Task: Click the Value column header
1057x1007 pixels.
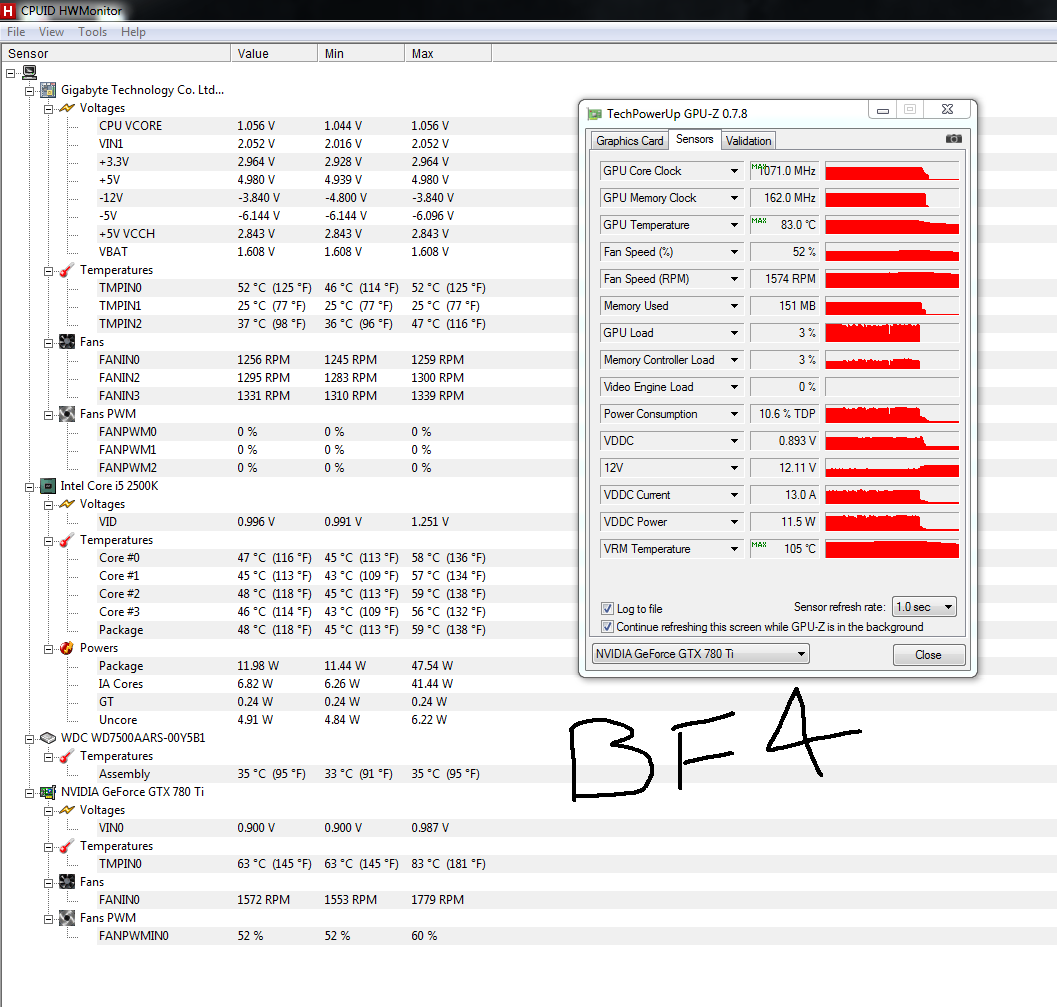Action: tap(274, 53)
